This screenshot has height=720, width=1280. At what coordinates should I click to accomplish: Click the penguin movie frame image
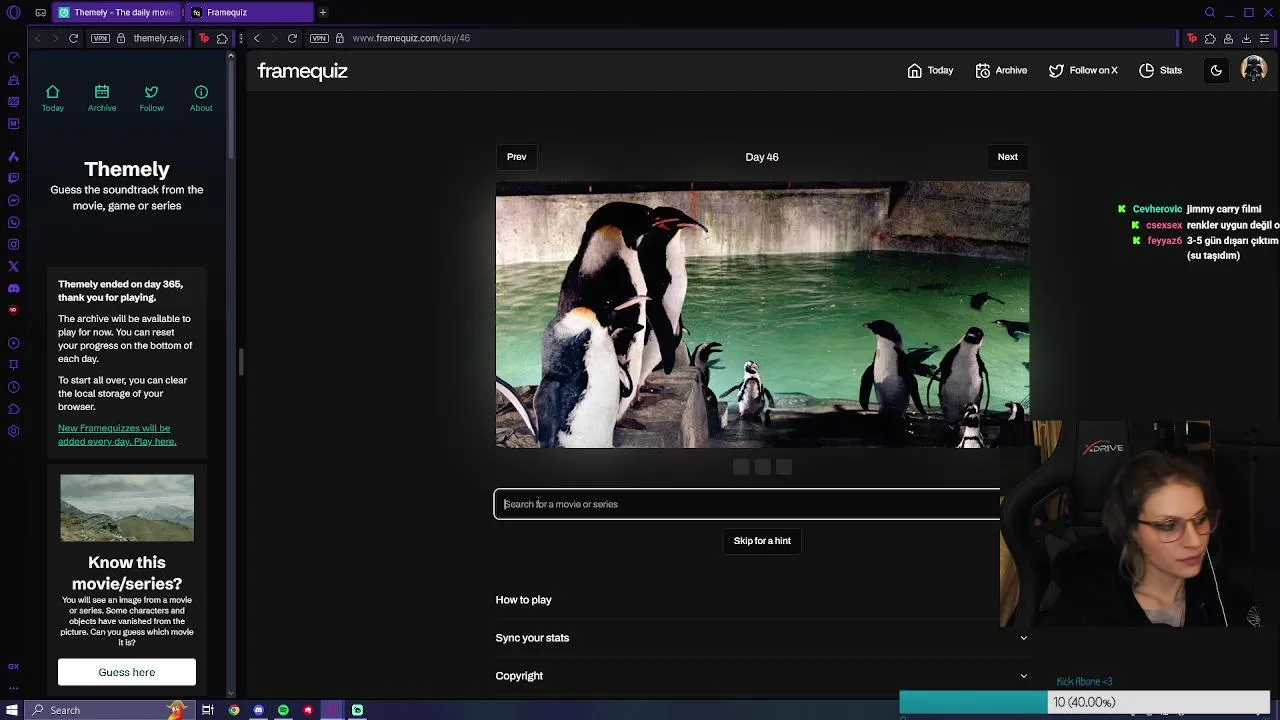(x=762, y=315)
